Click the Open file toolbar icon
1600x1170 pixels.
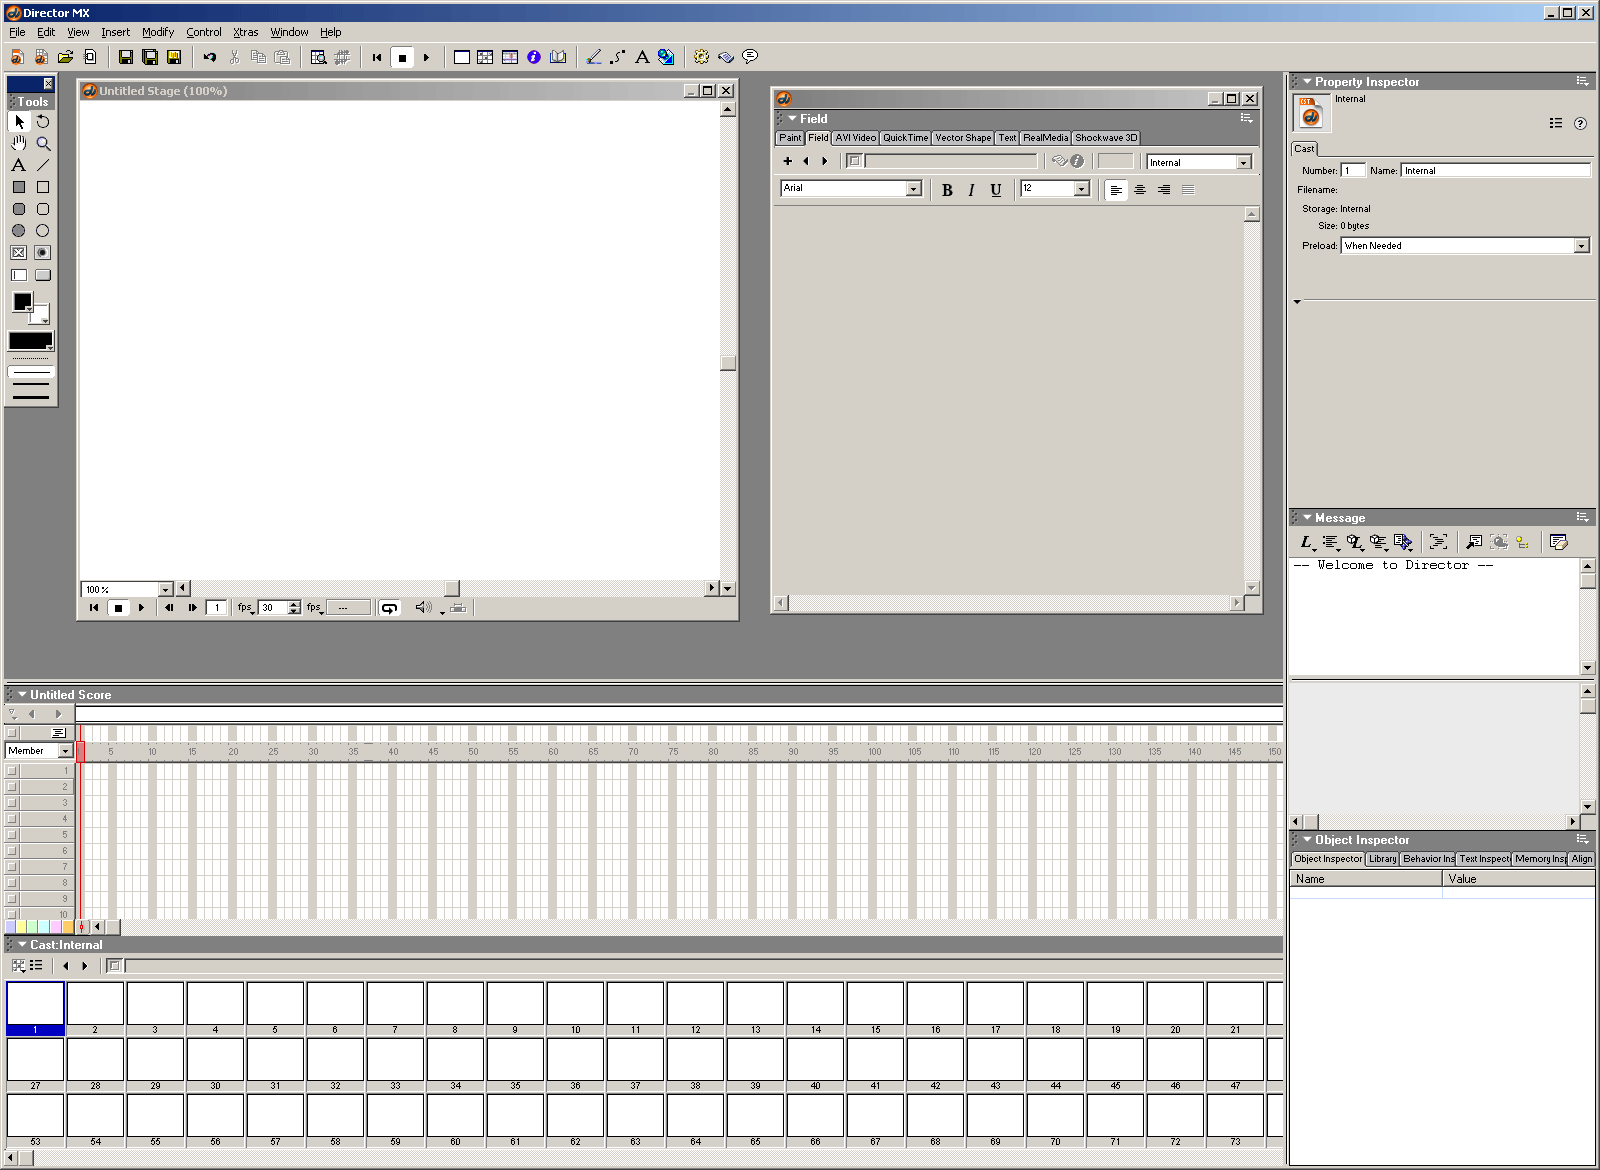click(66, 57)
